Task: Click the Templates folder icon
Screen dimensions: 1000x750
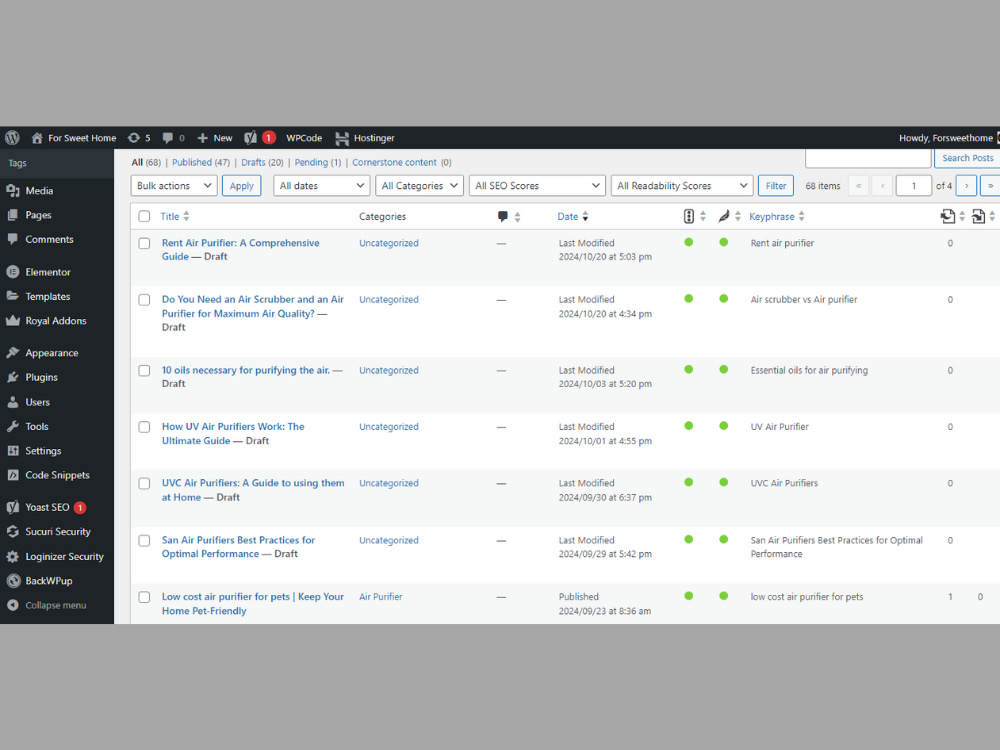Action: point(13,296)
